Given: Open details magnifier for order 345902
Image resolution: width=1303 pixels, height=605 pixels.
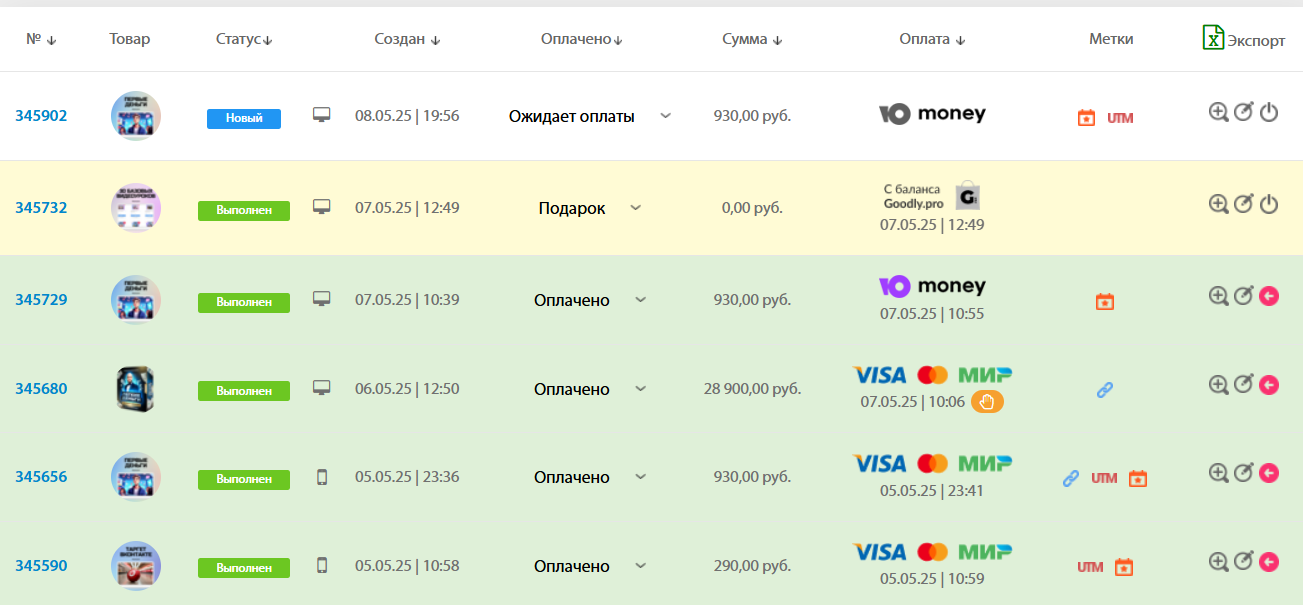Looking at the screenshot, I should pyautogui.click(x=1218, y=113).
